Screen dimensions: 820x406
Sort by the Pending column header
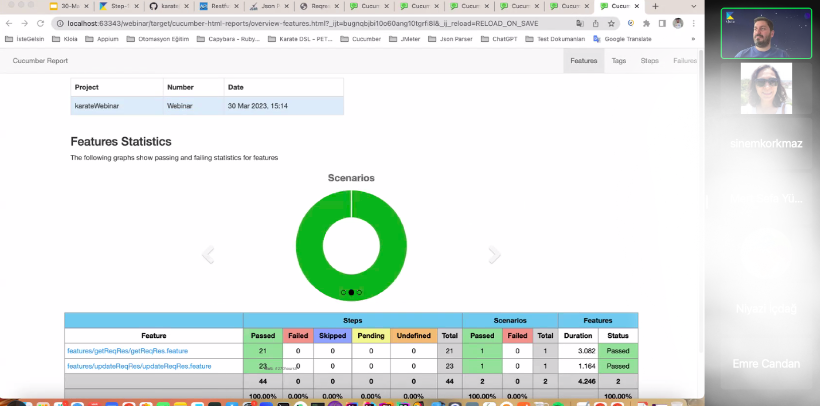[x=371, y=336]
